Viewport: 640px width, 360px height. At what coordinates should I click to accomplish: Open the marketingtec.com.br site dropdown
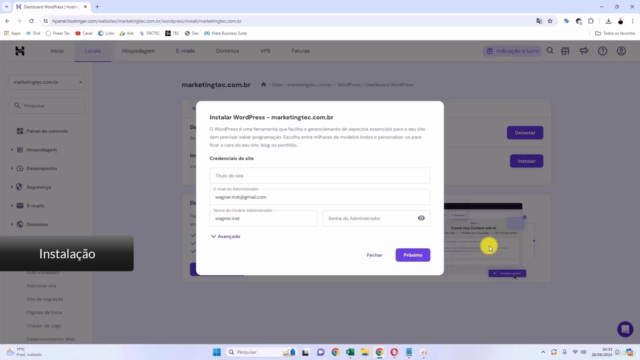click(x=47, y=82)
